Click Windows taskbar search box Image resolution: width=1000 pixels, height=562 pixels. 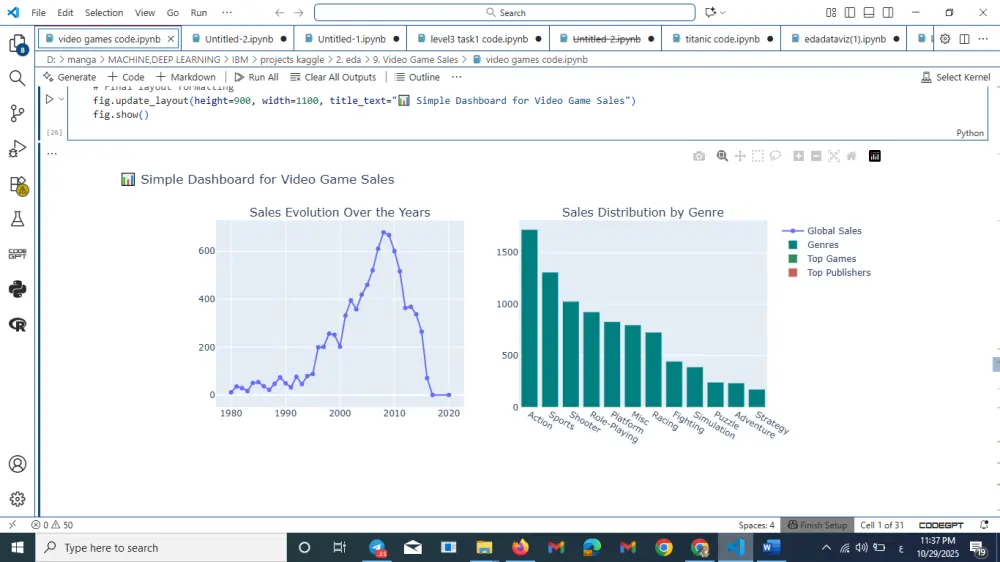[x=161, y=547]
